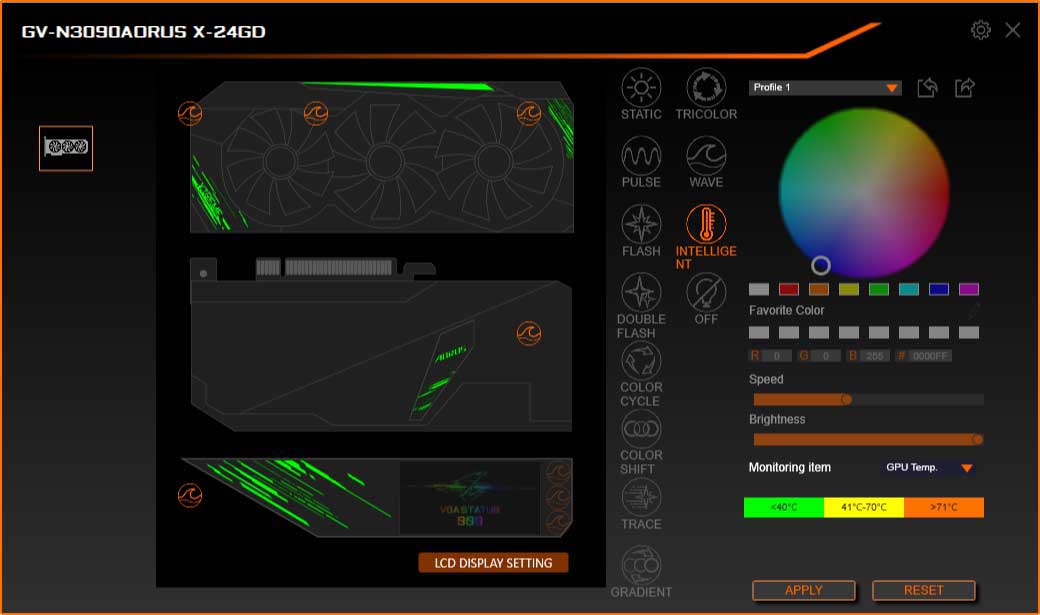Screen dimensions: 1040x615
Task: Select the graphics card device thumbnail
Action: pyautogui.click(x=66, y=148)
